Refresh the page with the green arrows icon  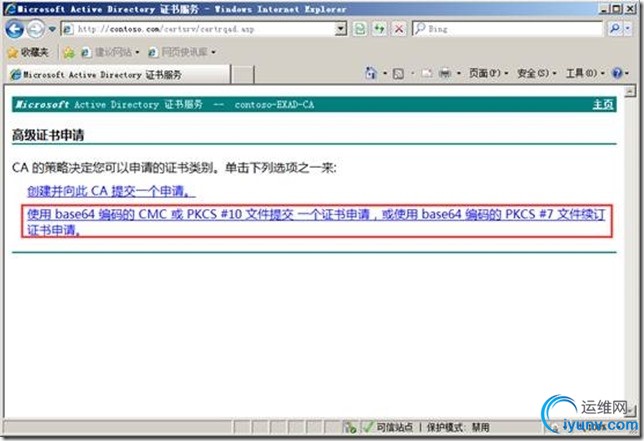pos(379,29)
